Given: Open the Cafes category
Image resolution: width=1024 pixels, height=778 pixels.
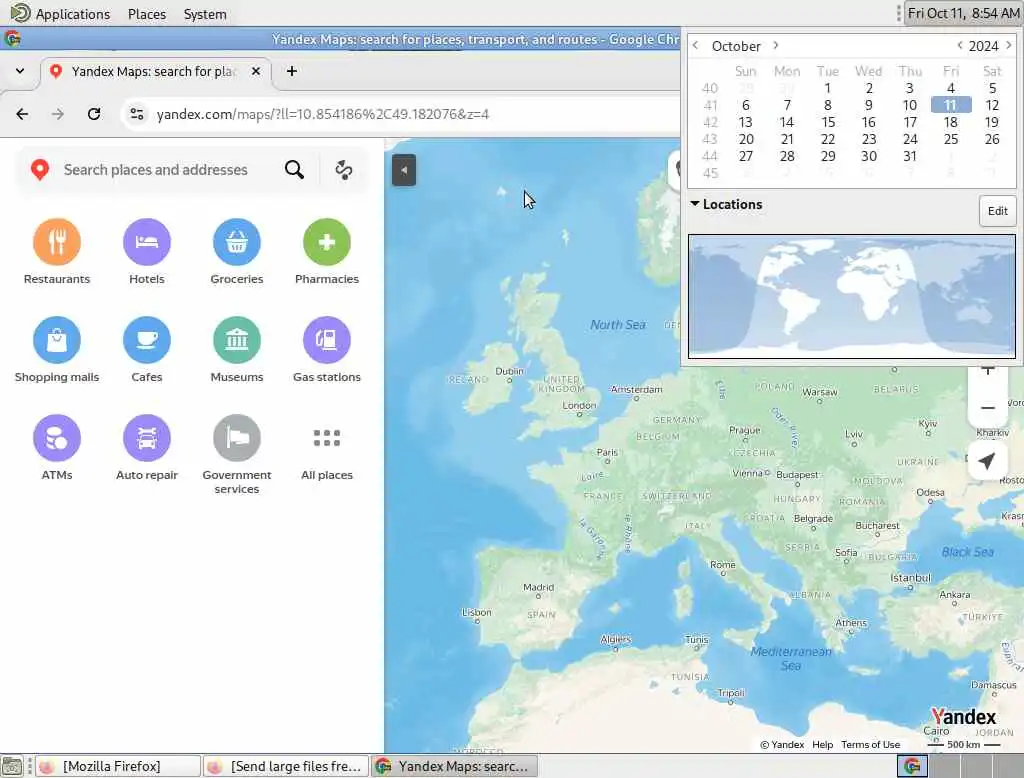Looking at the screenshot, I should 146,349.
